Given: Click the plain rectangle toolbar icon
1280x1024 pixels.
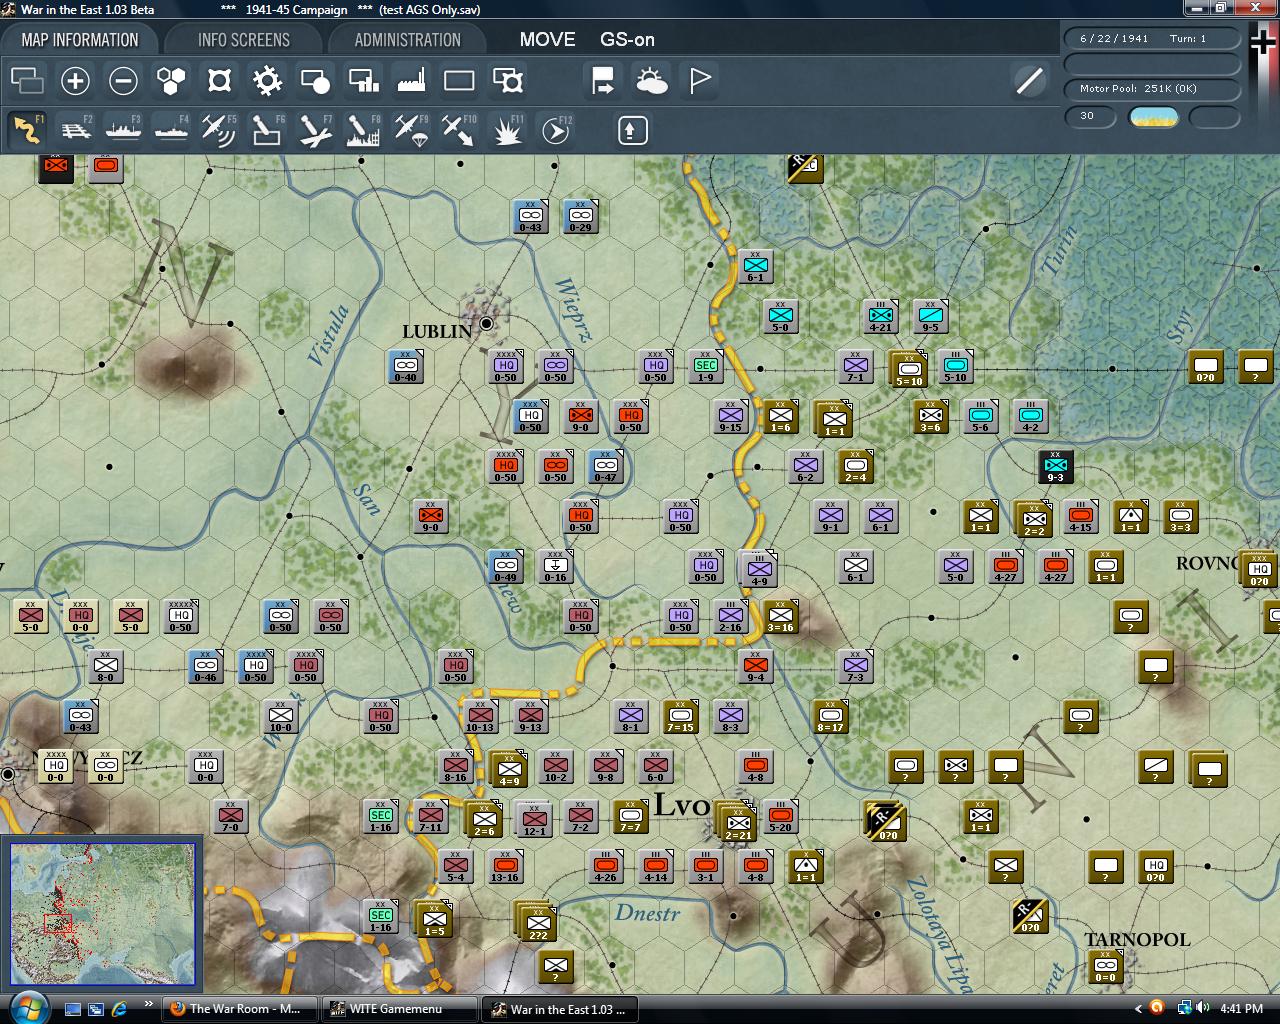Looking at the screenshot, I should coord(459,80).
